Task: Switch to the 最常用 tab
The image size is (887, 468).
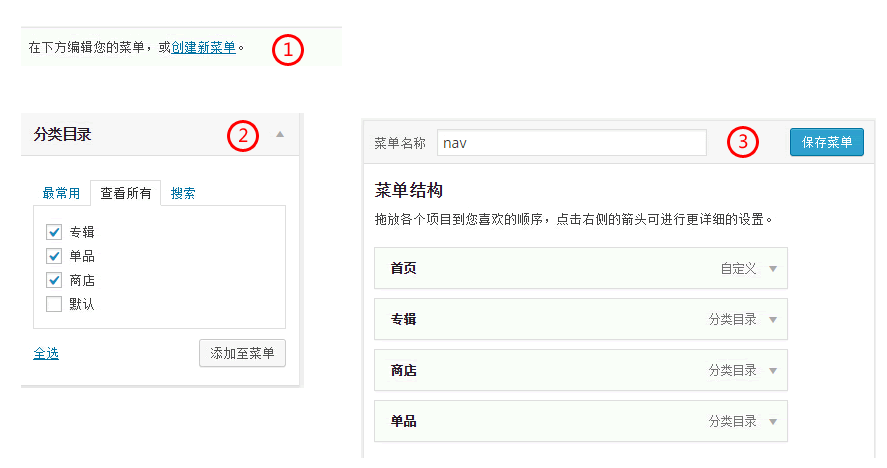Action: (x=61, y=194)
